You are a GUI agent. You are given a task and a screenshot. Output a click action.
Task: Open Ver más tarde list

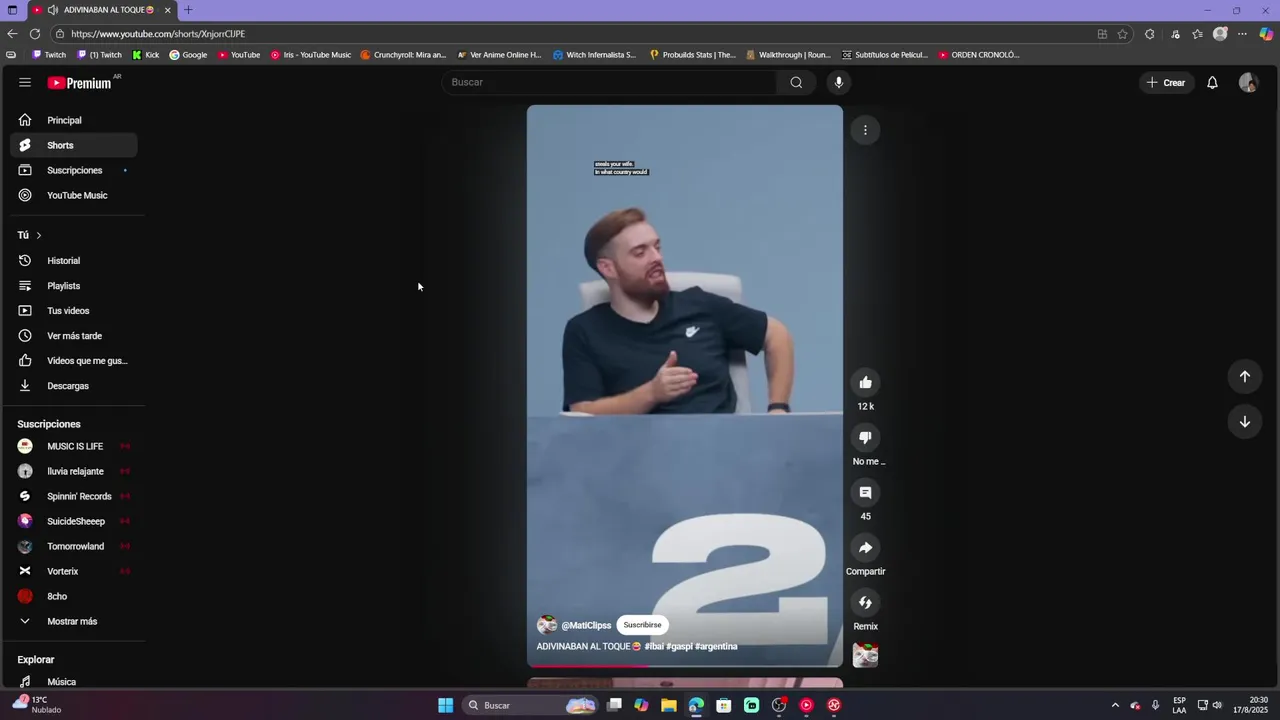74,336
